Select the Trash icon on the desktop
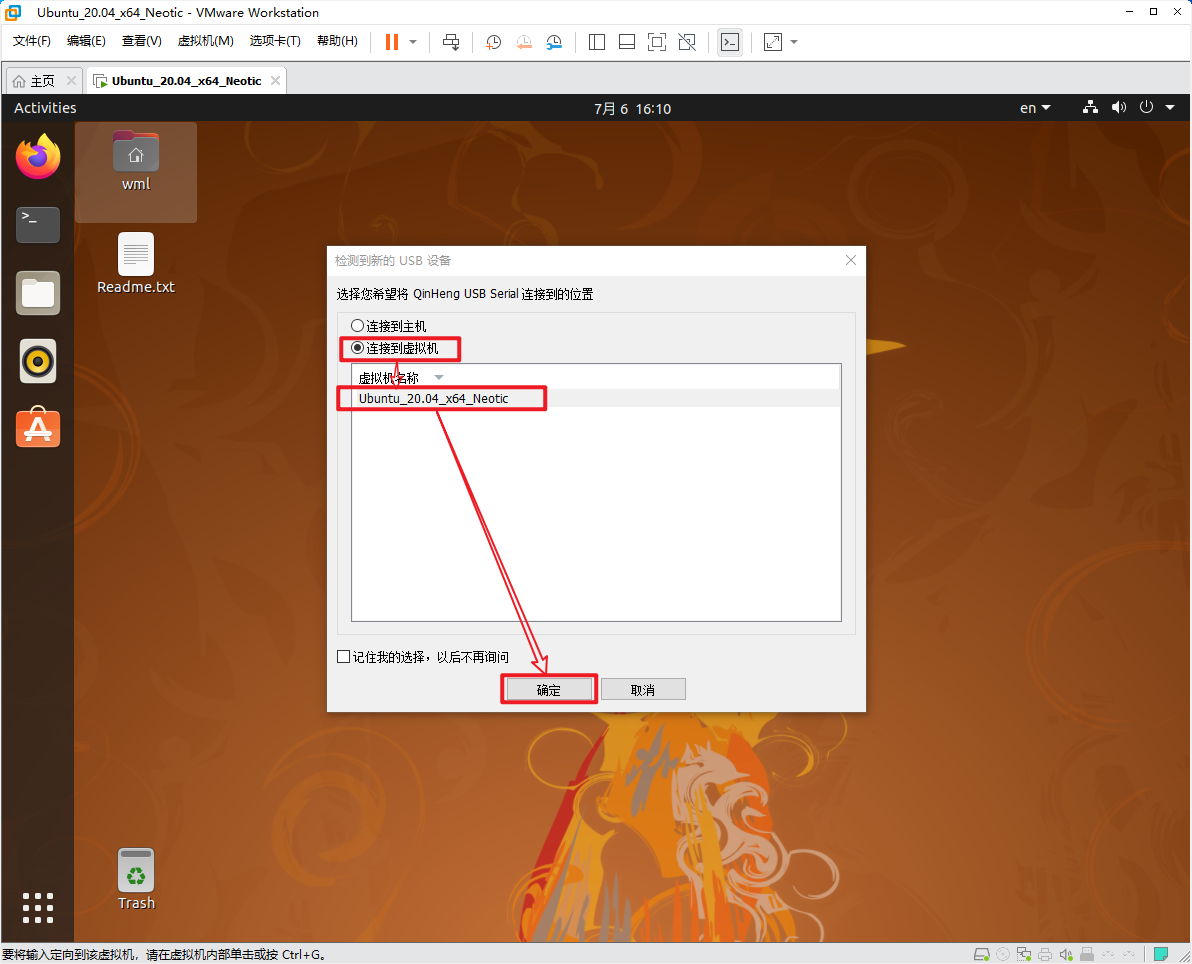 (136, 879)
